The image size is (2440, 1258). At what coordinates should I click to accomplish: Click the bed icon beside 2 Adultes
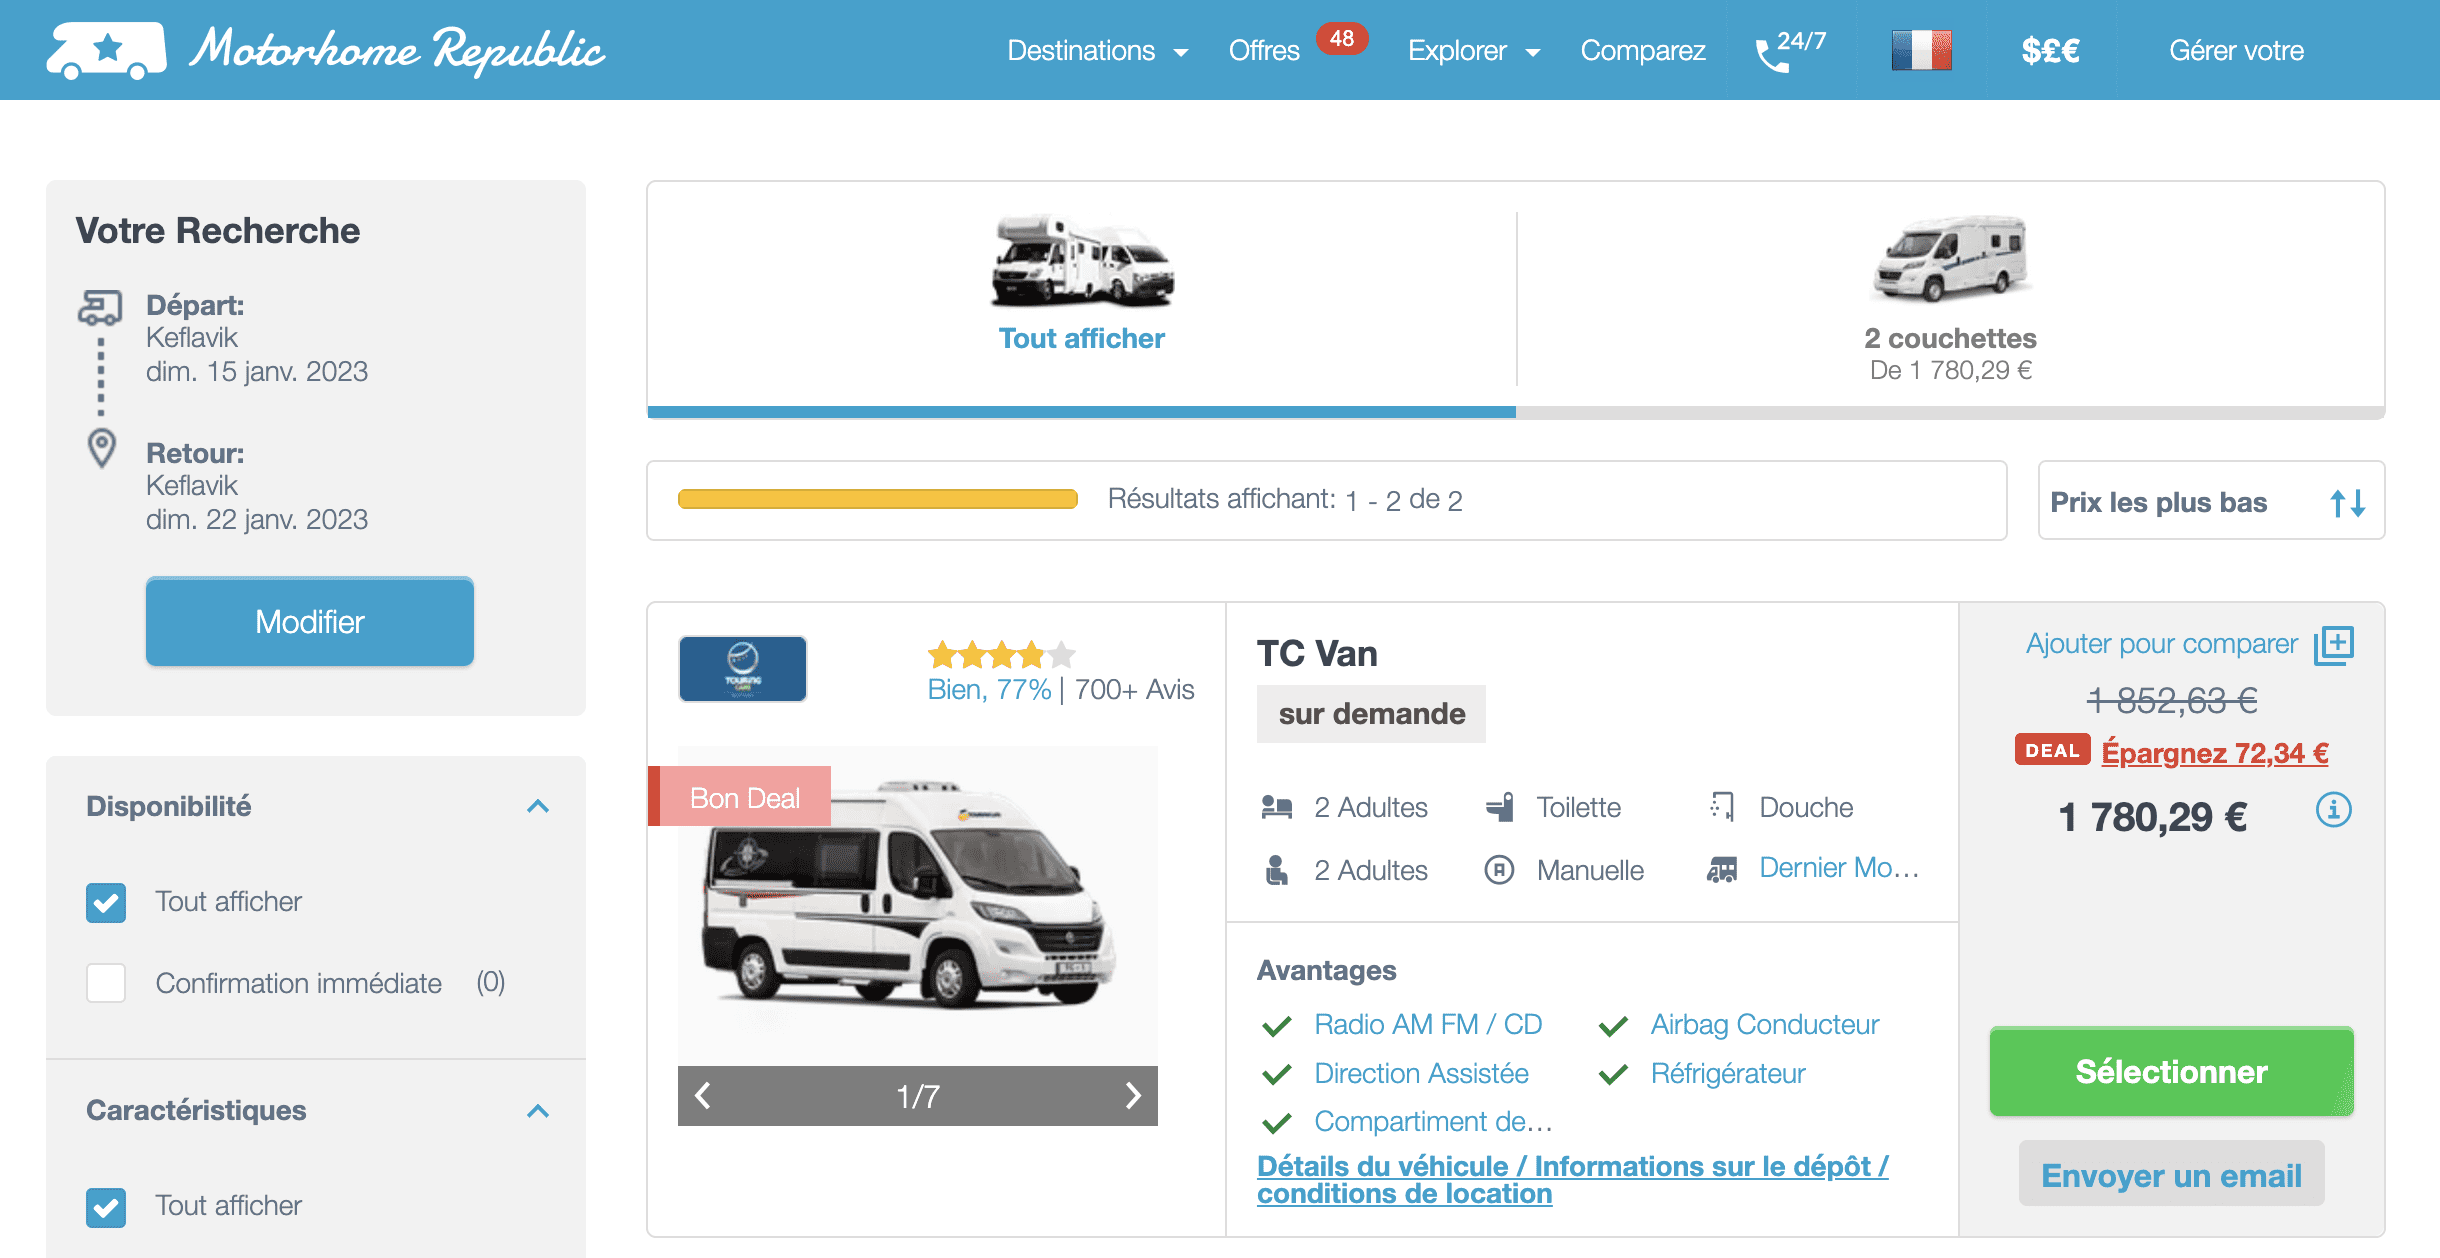(1277, 807)
